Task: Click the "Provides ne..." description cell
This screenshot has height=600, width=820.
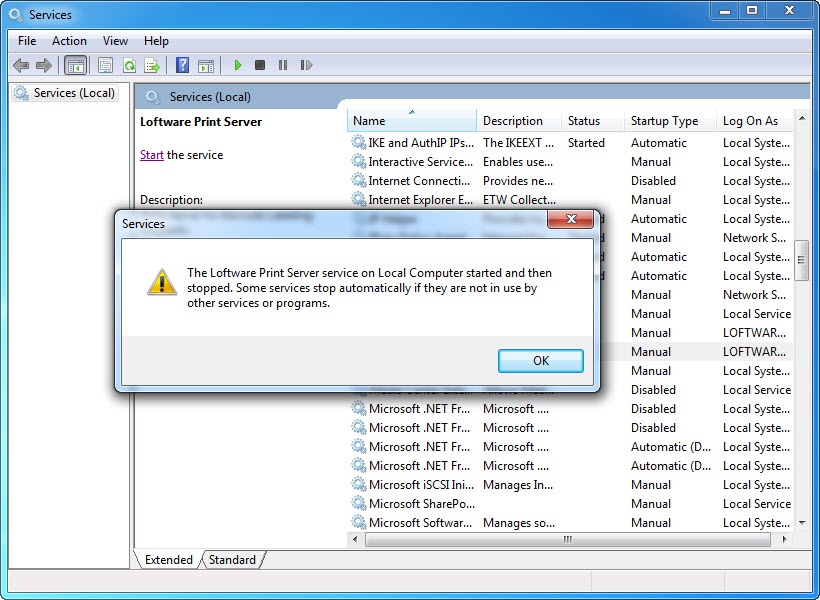Action: click(x=518, y=181)
